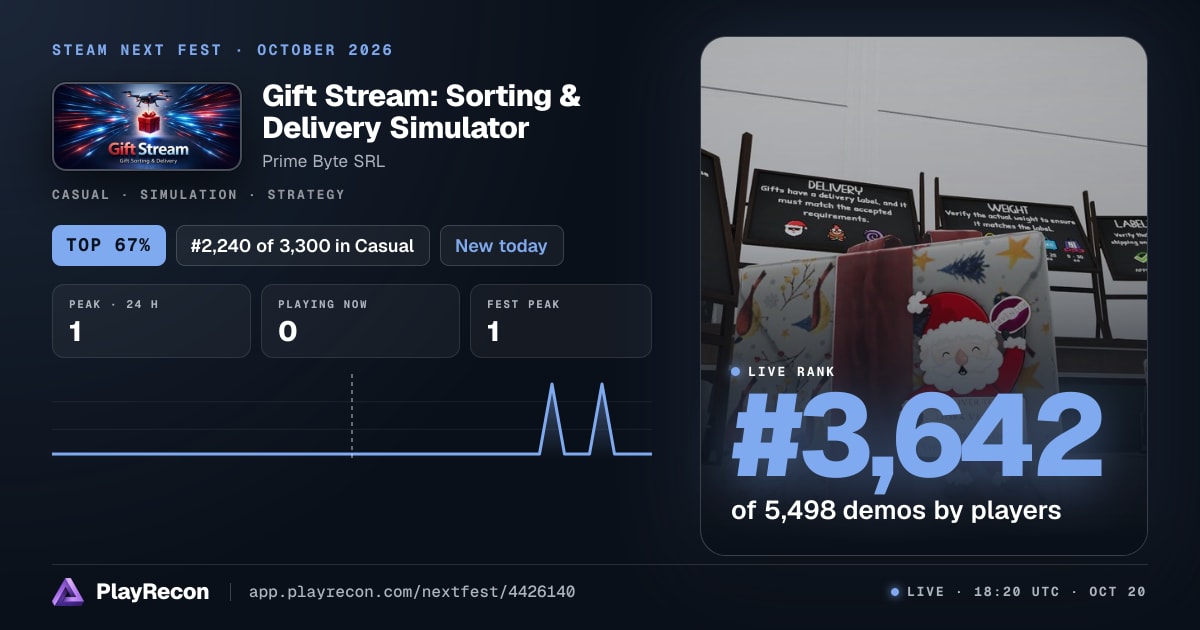Open the large gift box screenshot image
Screen dimensions: 1200x630
(923, 296)
